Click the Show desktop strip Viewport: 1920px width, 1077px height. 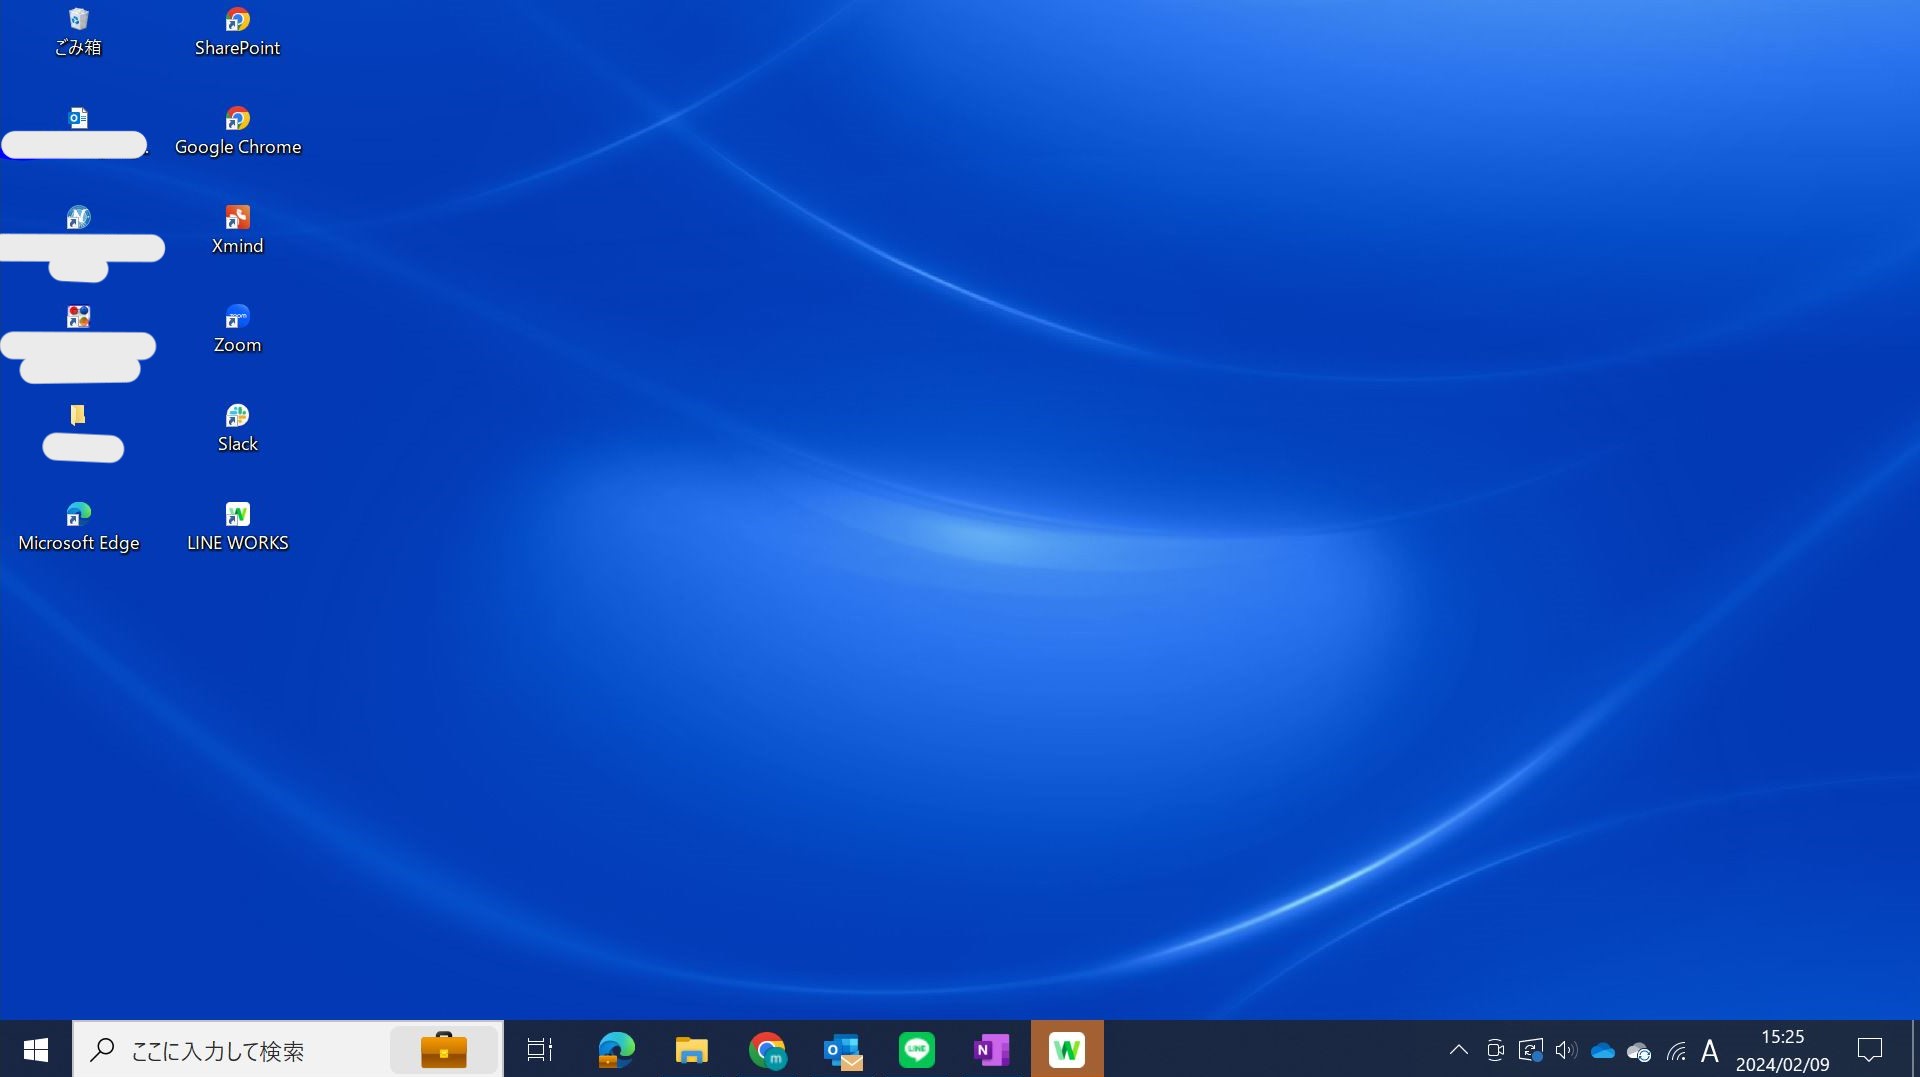(1915, 1049)
